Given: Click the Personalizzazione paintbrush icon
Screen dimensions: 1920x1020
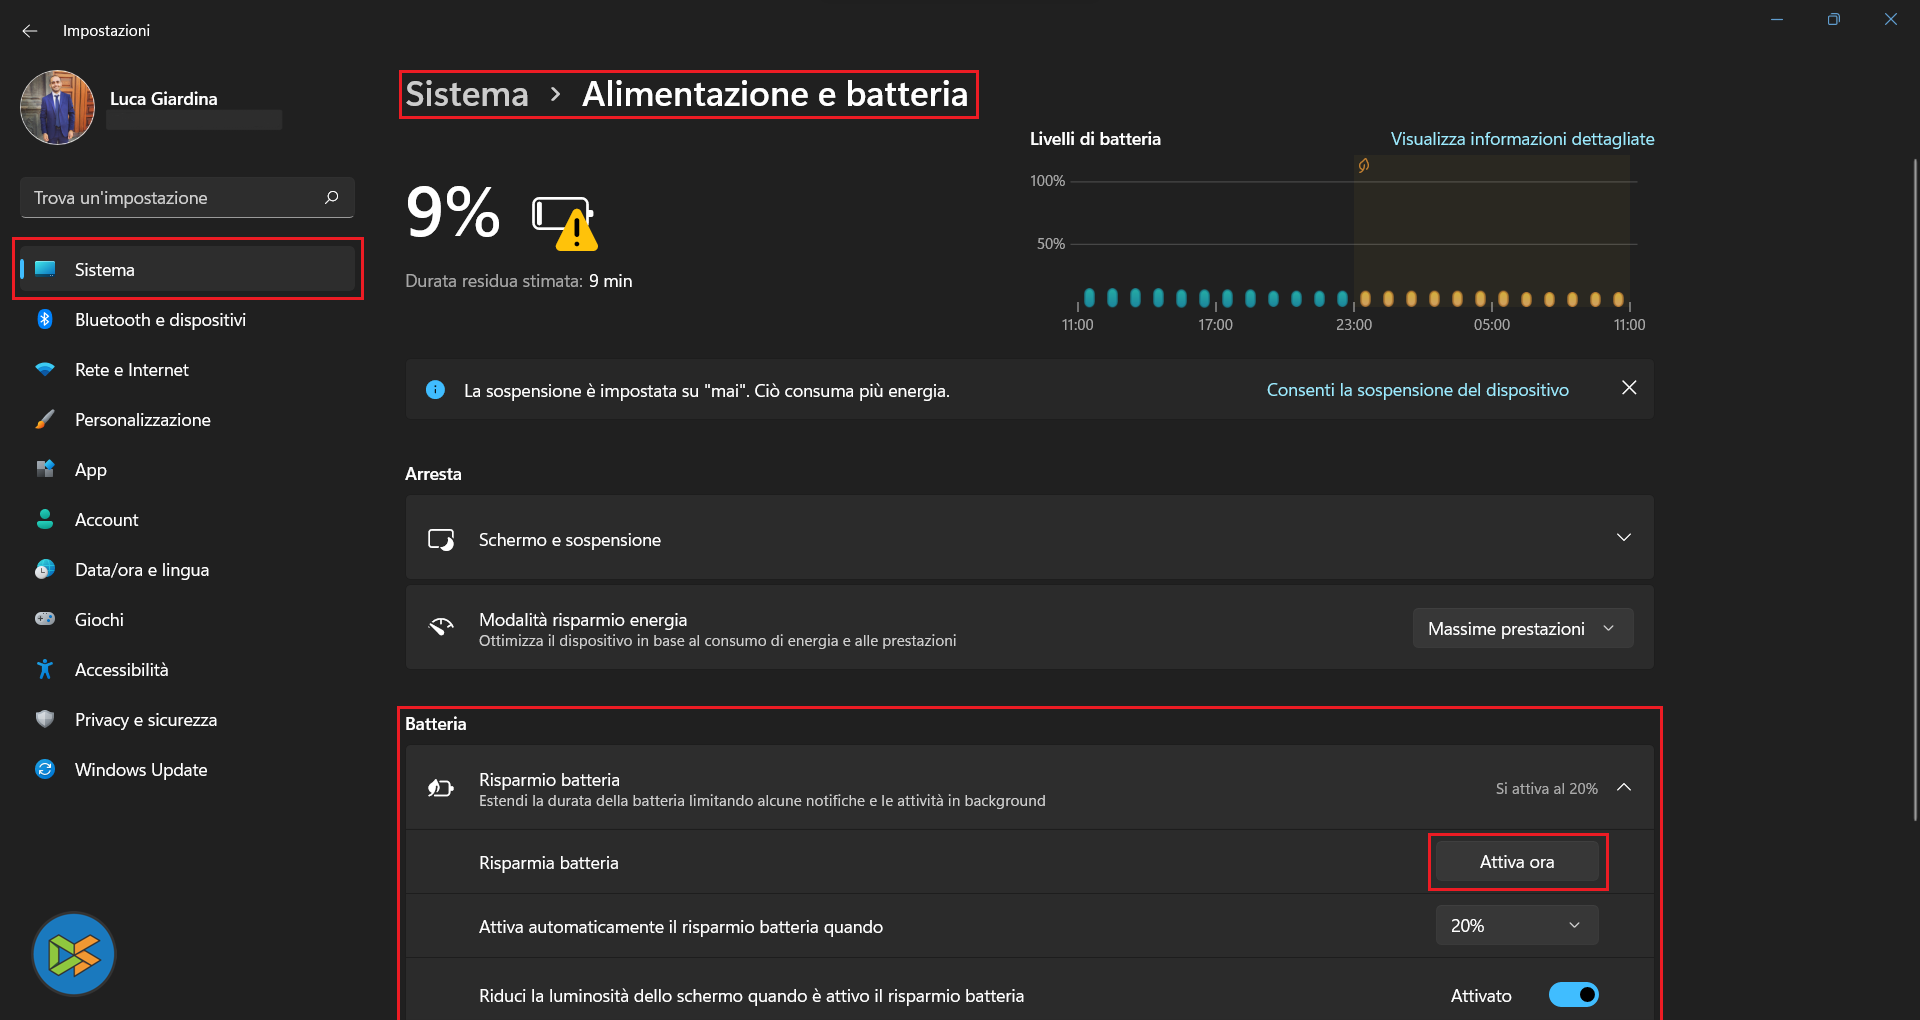Looking at the screenshot, I should coord(45,420).
